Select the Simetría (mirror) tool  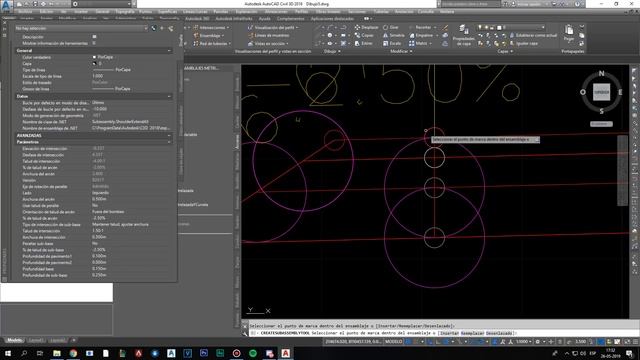tap(393, 35)
